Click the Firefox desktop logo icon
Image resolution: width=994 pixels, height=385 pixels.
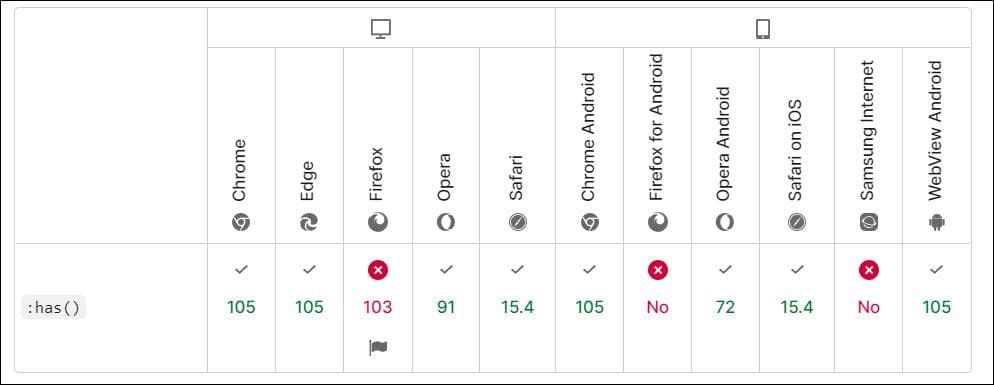click(x=378, y=222)
